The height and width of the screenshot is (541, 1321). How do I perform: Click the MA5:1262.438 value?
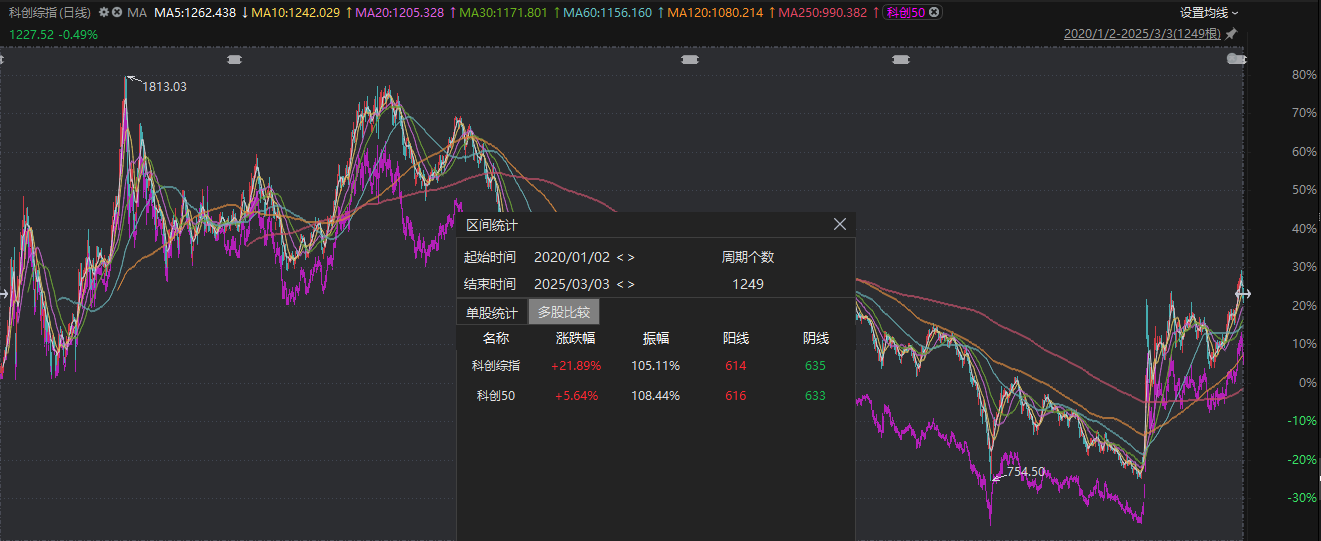pos(195,13)
